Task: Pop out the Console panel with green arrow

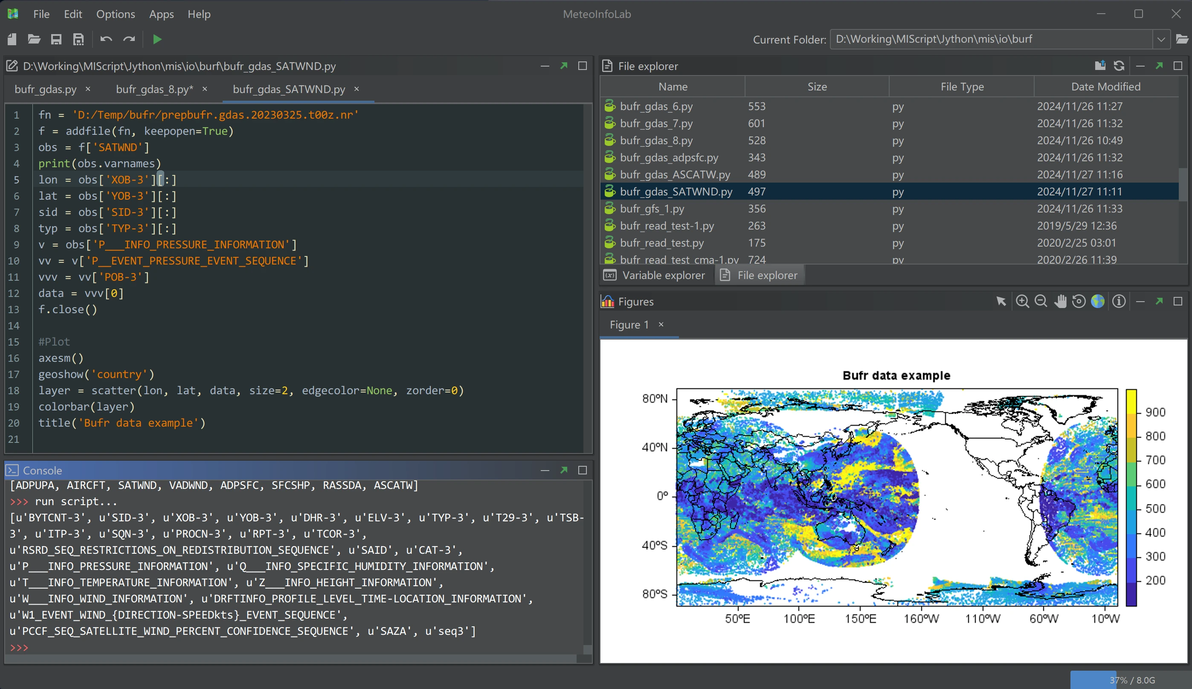Action: tap(564, 470)
